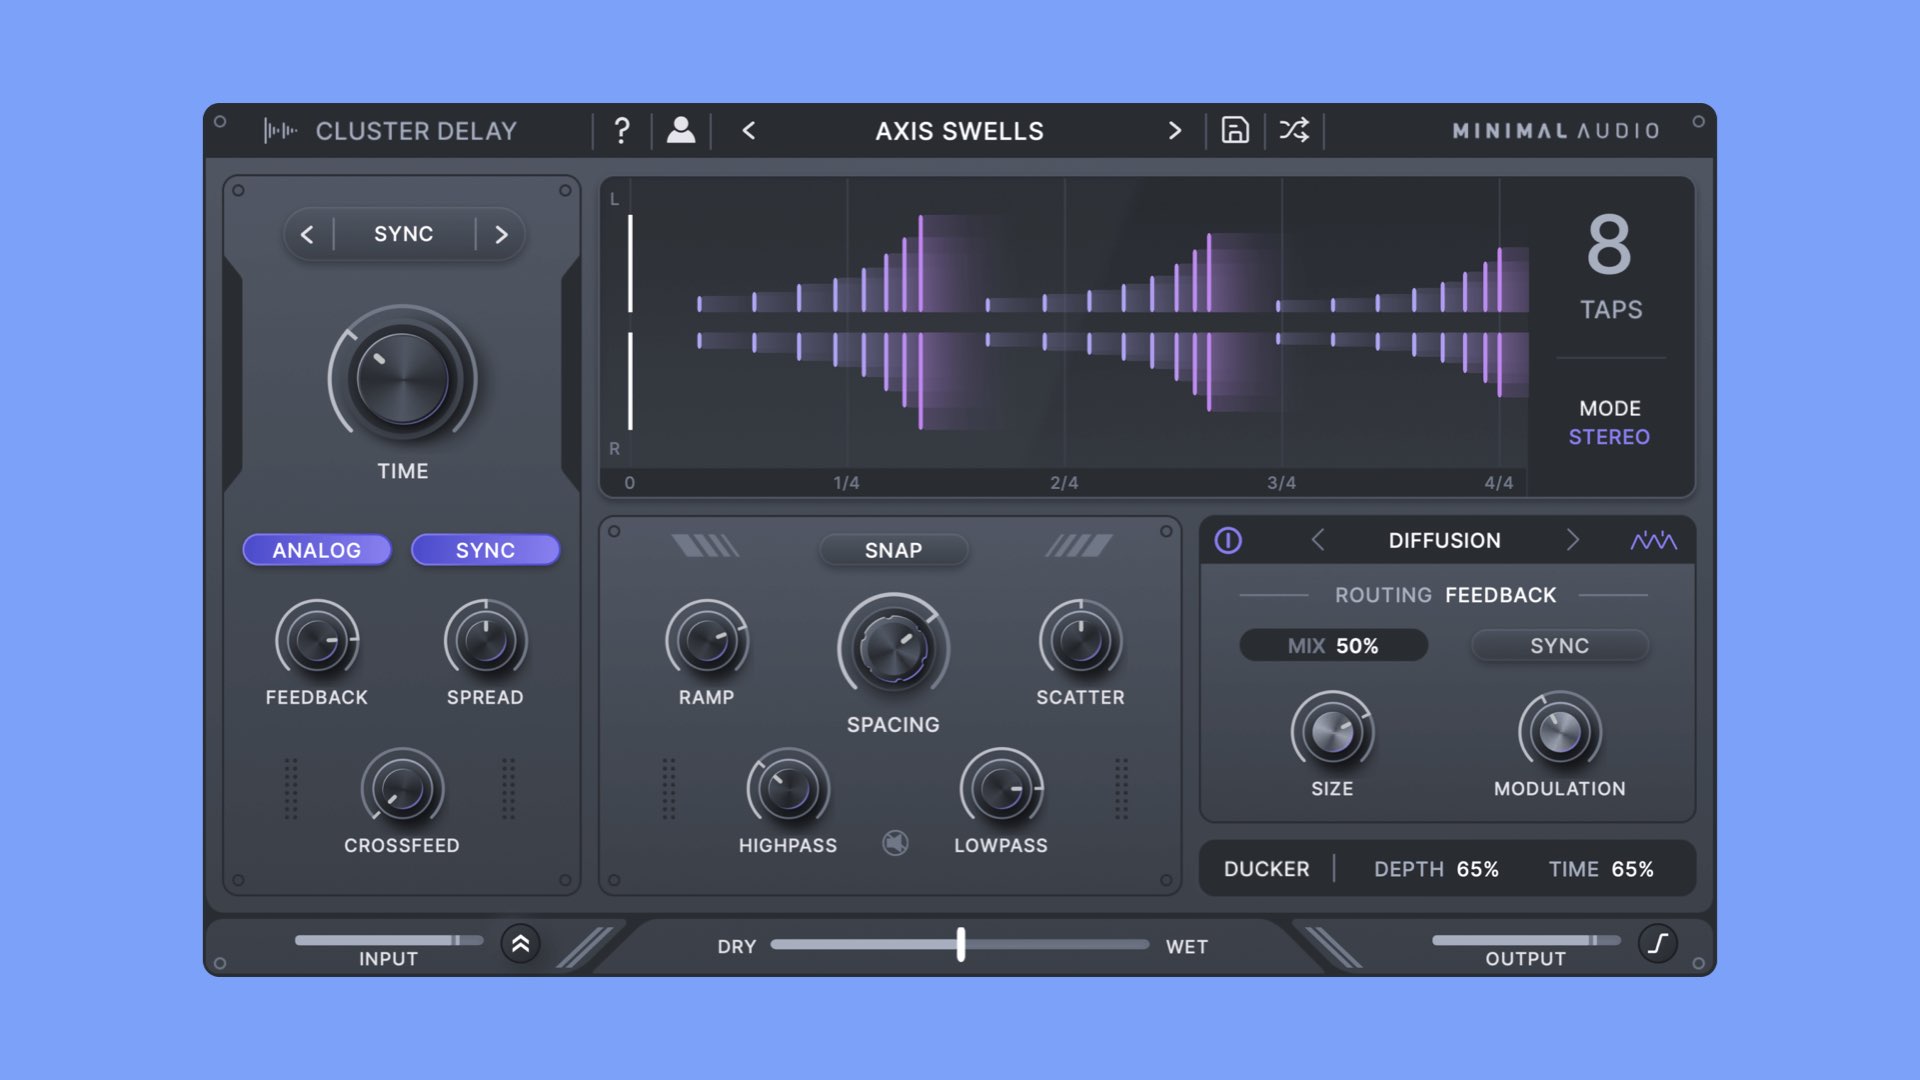Click the left chevron on the SYNC time selector
Viewport: 1920px width, 1080px height.
[x=307, y=234]
